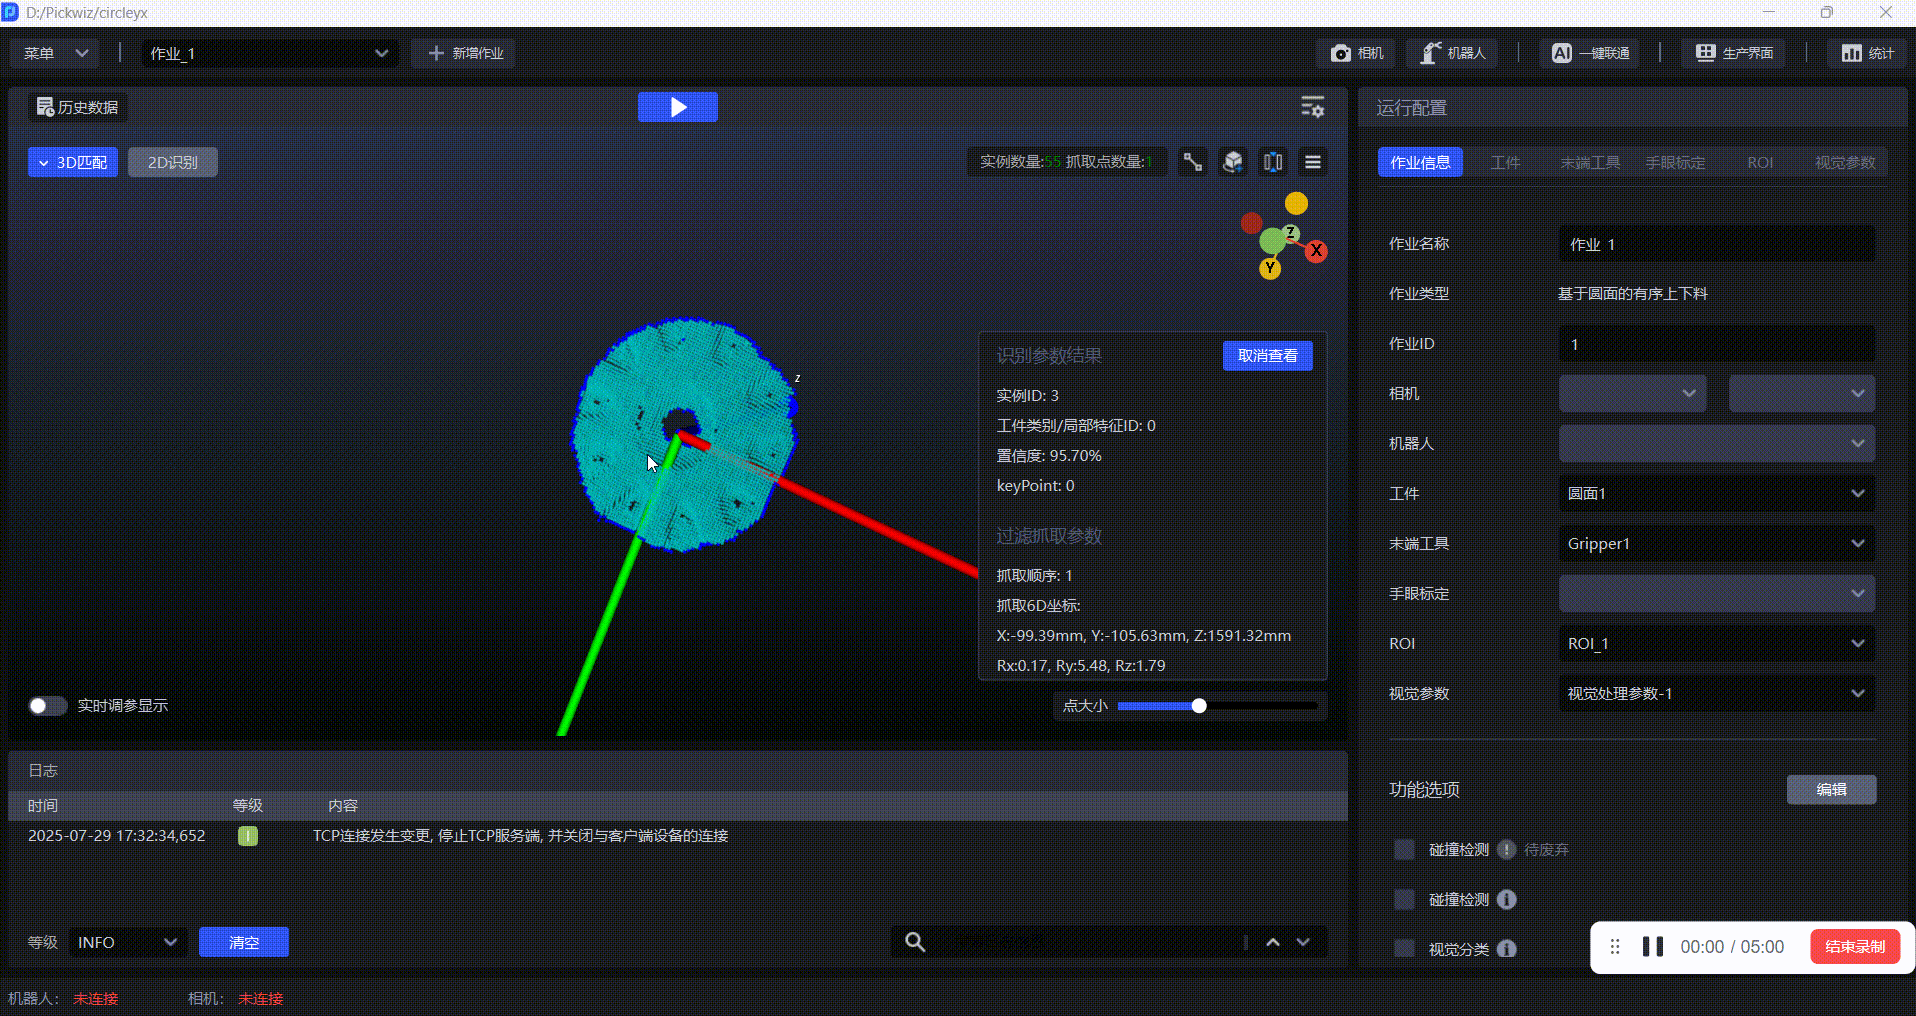Image resolution: width=1916 pixels, height=1016 pixels.
Task: Open the 末端工具 Gripper1 dropdown
Action: [1716, 543]
